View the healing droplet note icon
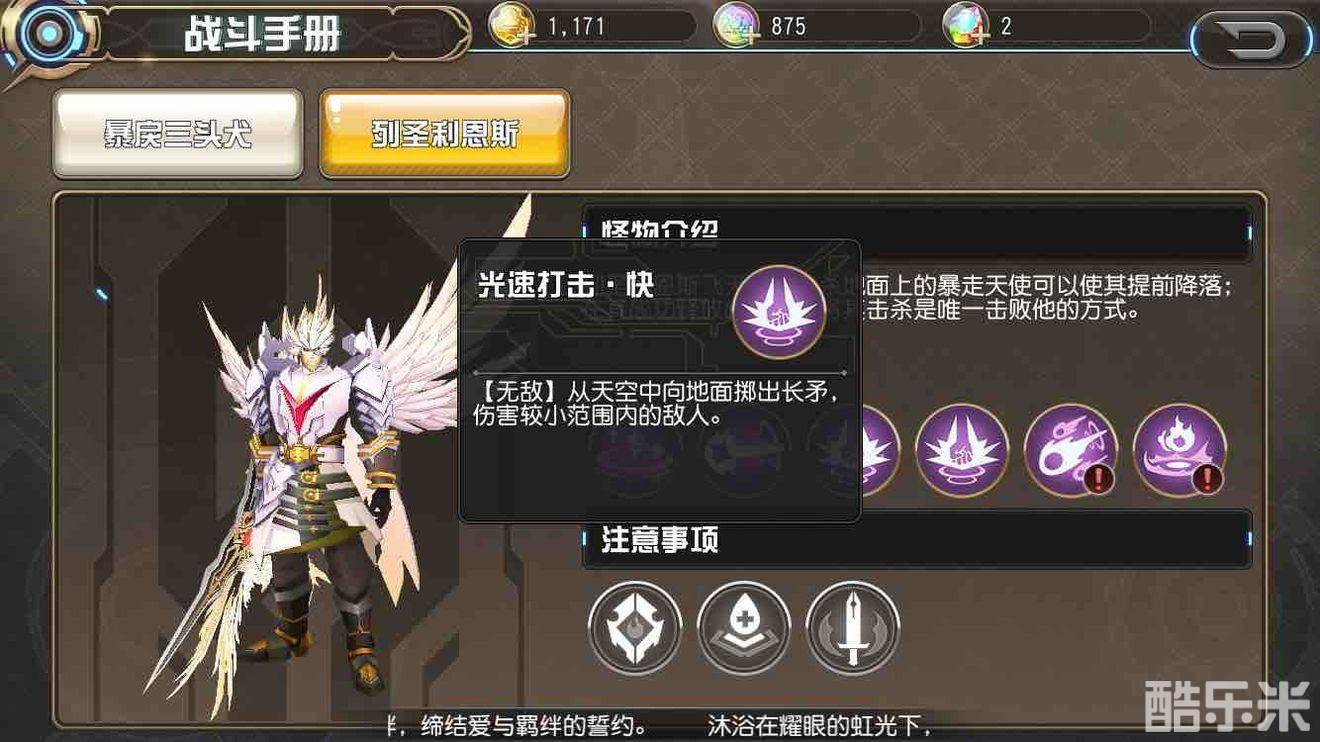 744,628
